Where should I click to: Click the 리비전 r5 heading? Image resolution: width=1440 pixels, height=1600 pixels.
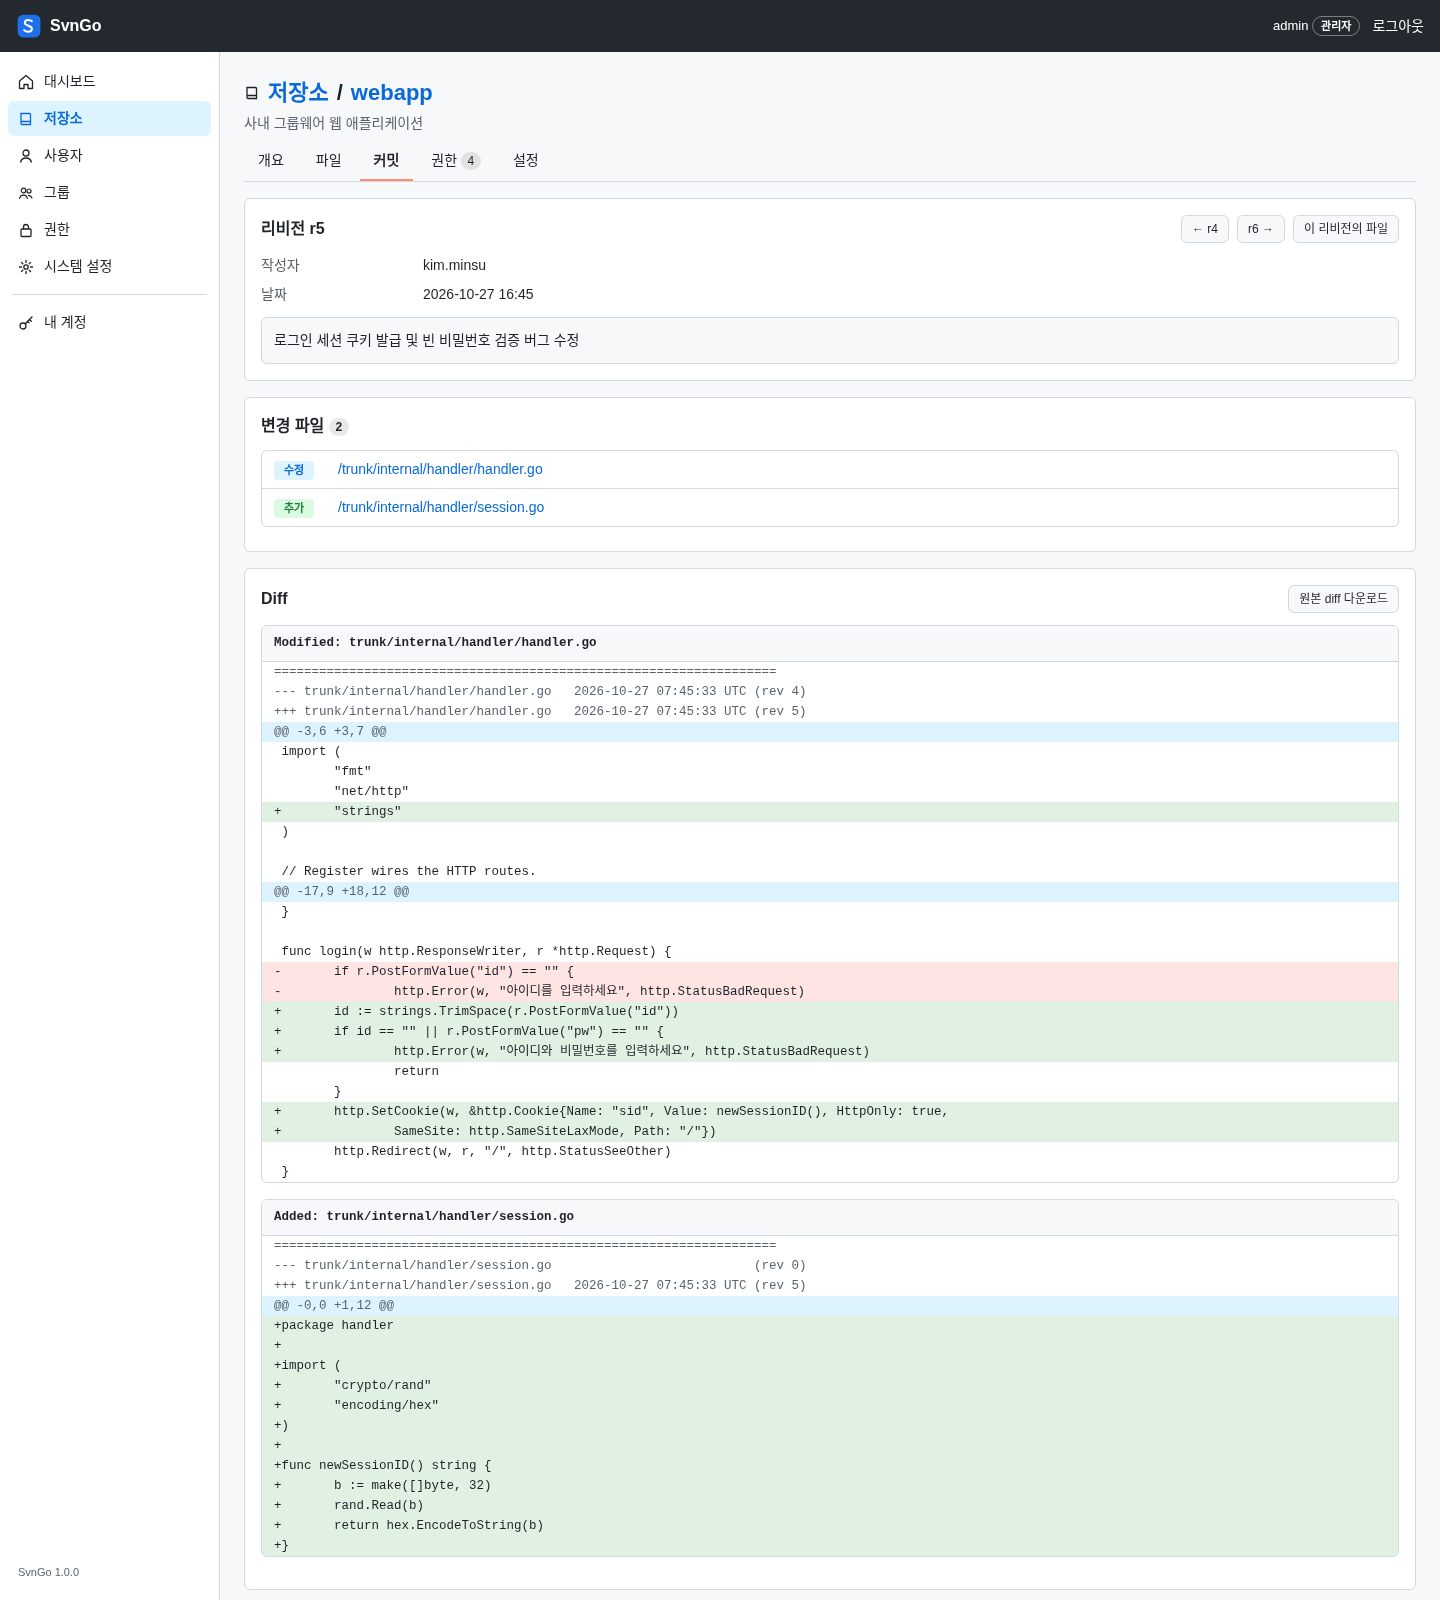point(293,228)
